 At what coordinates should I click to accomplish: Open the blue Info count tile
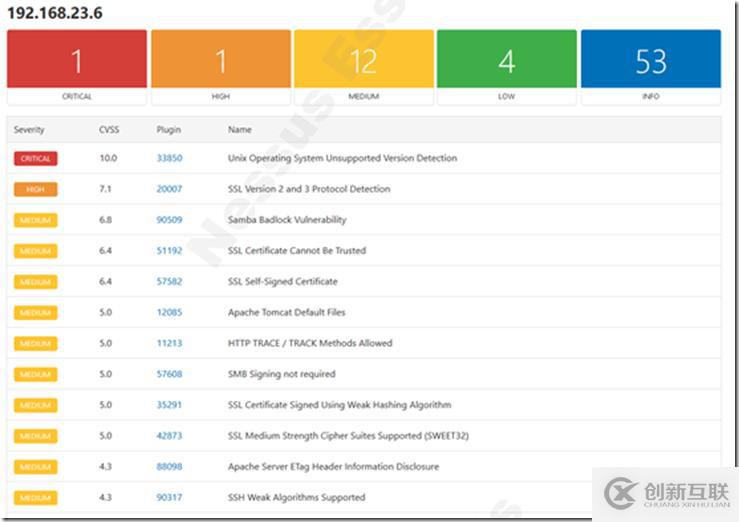click(x=650, y=61)
